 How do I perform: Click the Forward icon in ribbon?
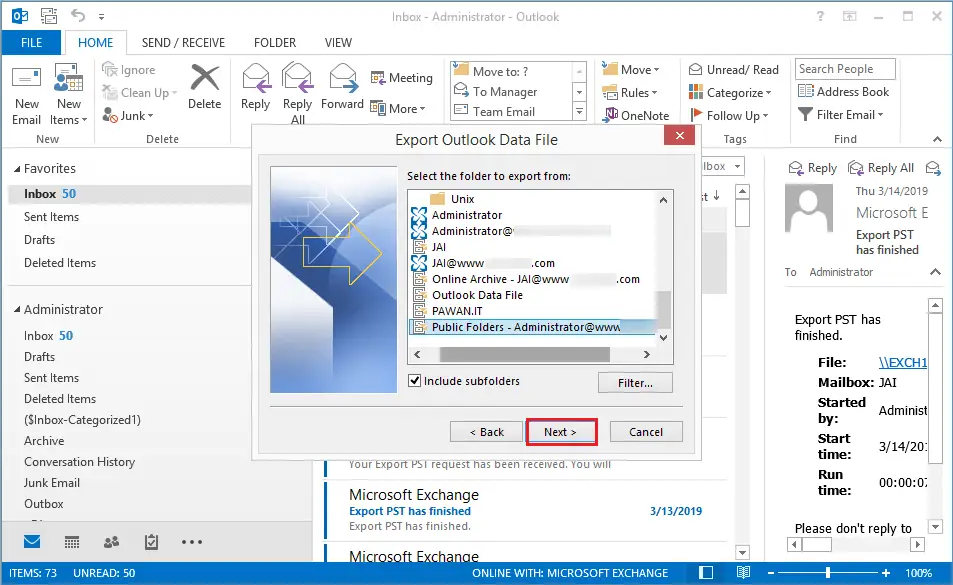[x=343, y=78]
